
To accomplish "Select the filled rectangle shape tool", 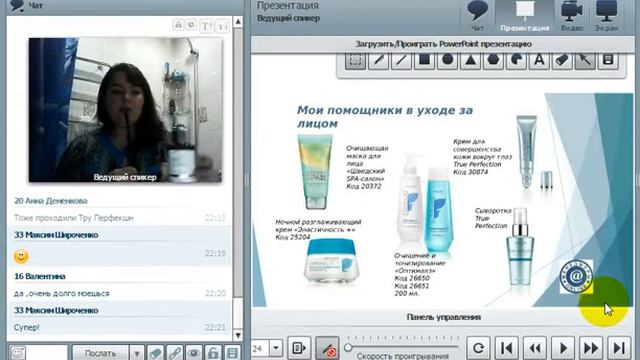I will click(x=424, y=60).
